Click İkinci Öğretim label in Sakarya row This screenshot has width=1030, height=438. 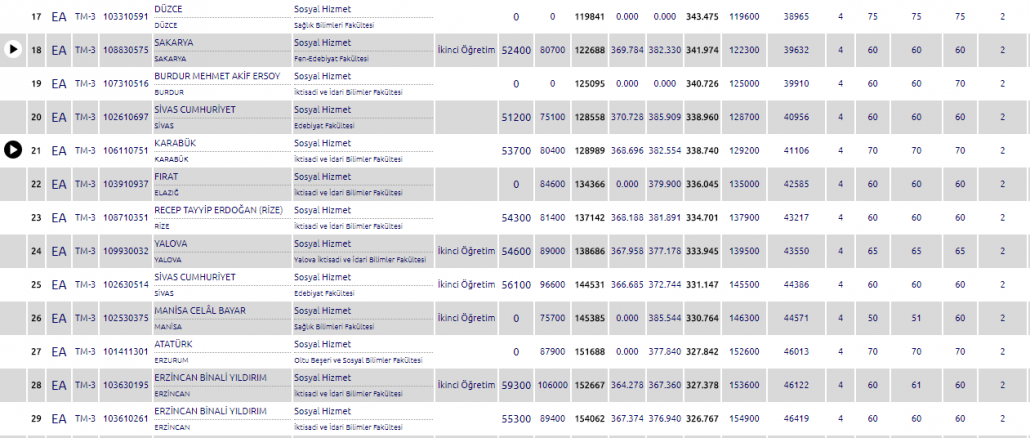click(466, 50)
